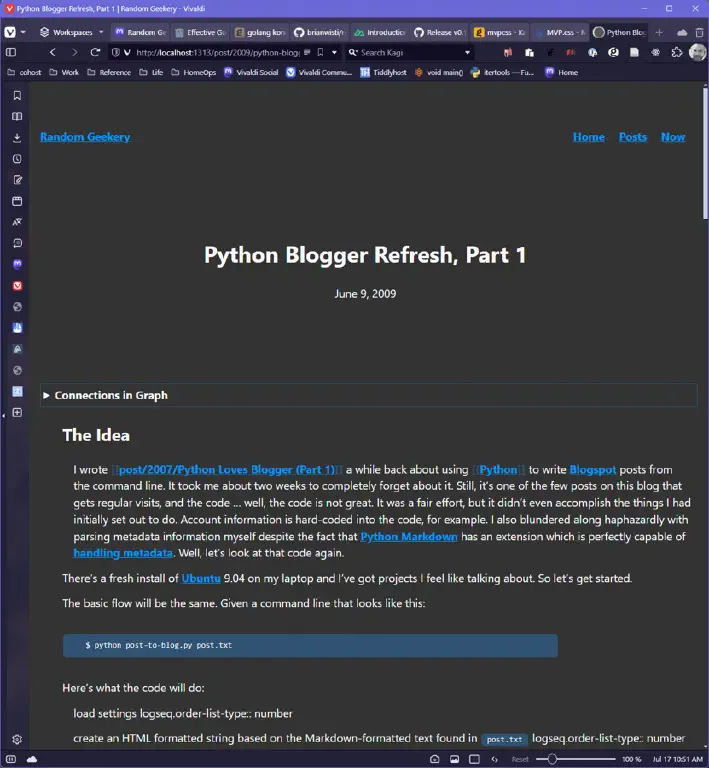Open sidebar Settings gear

(17, 739)
